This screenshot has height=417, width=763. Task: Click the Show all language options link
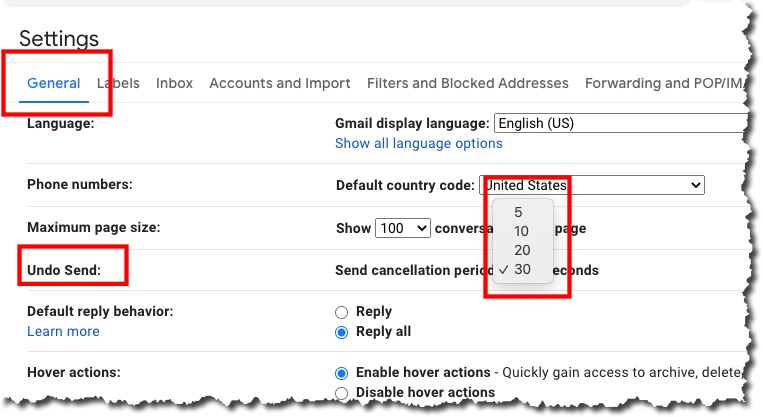[x=419, y=144]
